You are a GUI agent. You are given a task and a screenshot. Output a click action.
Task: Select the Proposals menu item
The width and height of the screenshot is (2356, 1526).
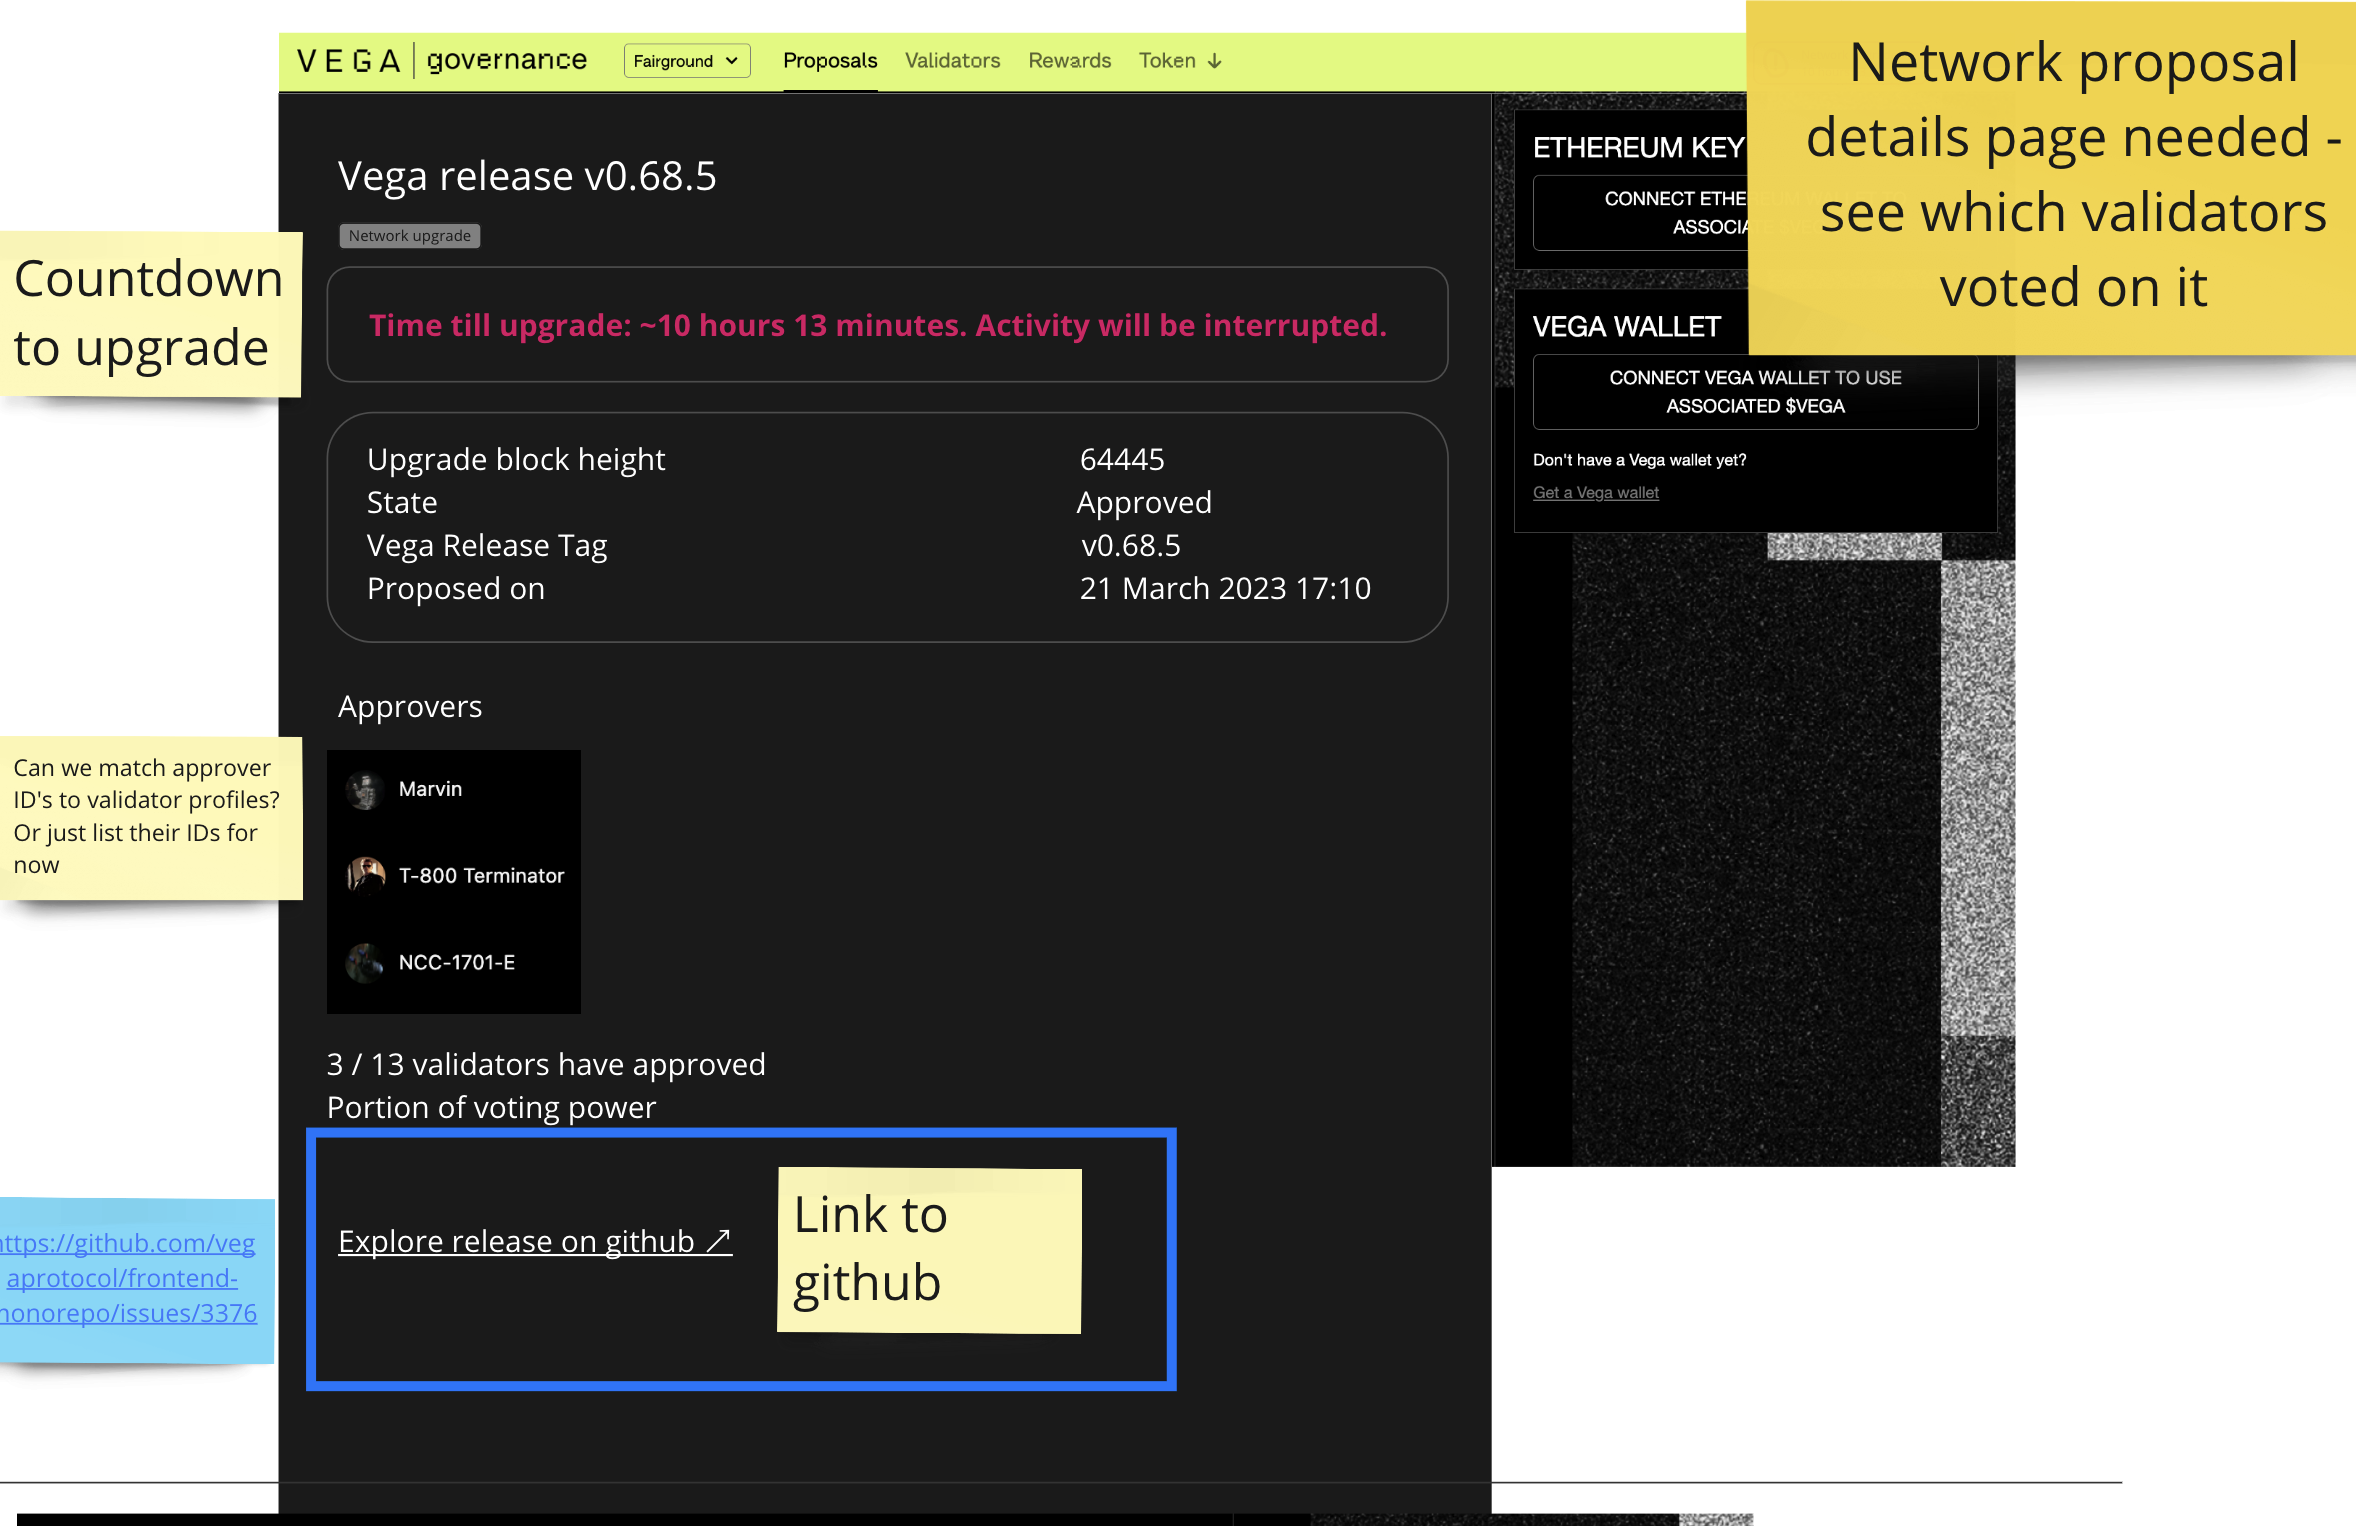tap(830, 61)
